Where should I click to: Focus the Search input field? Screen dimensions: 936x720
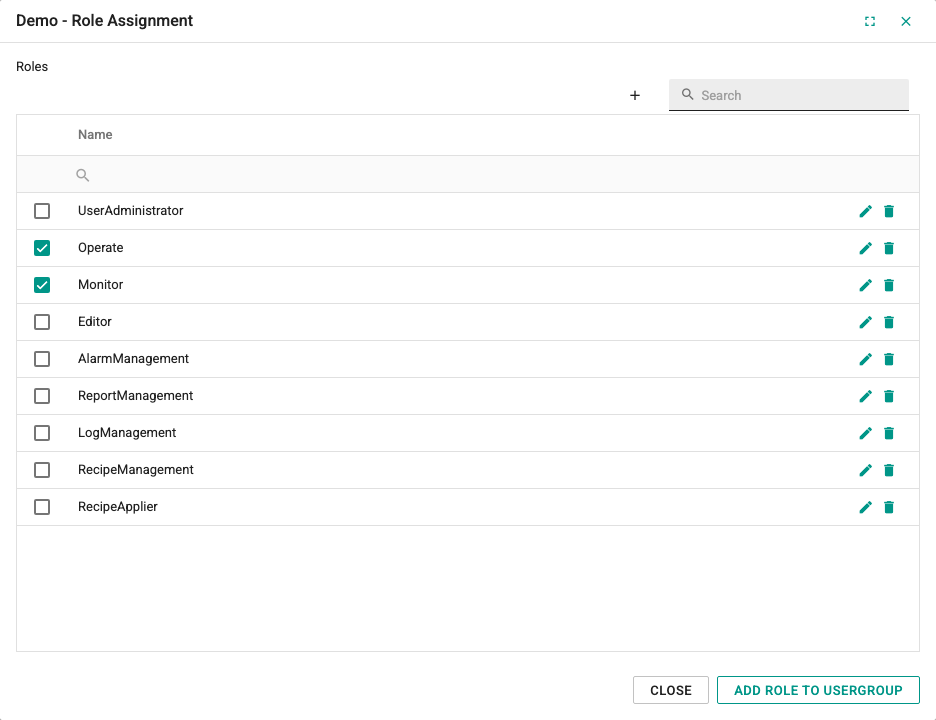coord(789,95)
